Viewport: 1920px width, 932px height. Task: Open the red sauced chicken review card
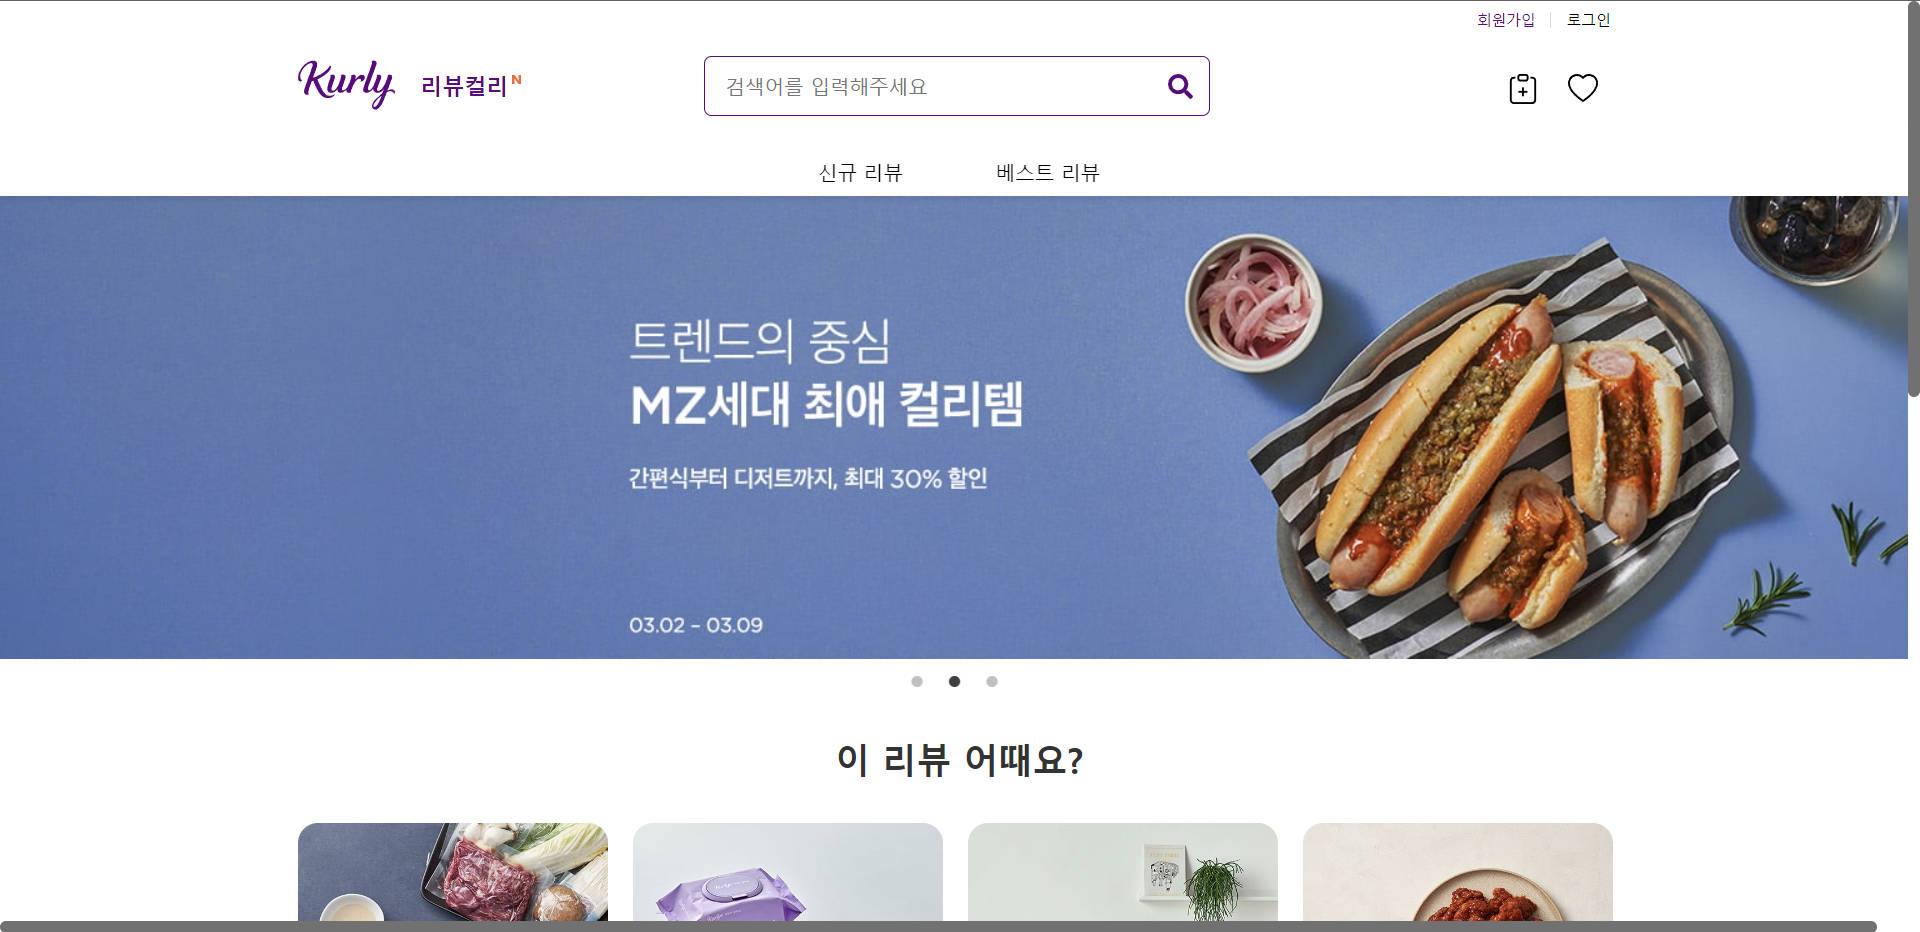pos(1458,872)
